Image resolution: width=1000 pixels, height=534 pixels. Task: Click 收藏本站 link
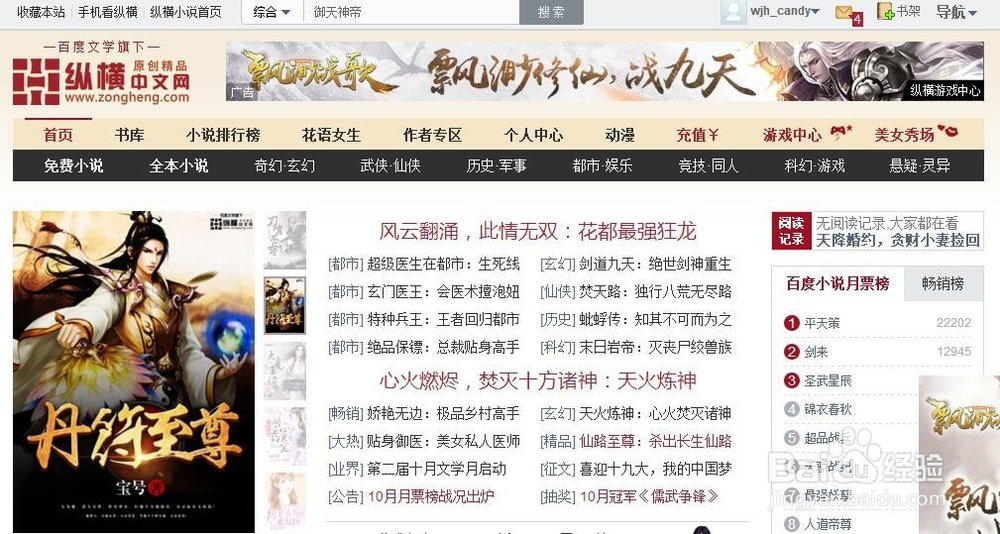[41, 11]
